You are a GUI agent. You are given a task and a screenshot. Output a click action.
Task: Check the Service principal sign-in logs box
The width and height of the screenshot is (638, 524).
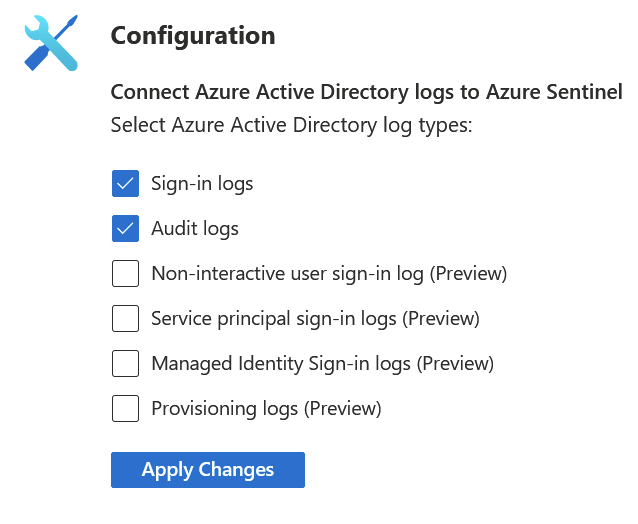[125, 319]
